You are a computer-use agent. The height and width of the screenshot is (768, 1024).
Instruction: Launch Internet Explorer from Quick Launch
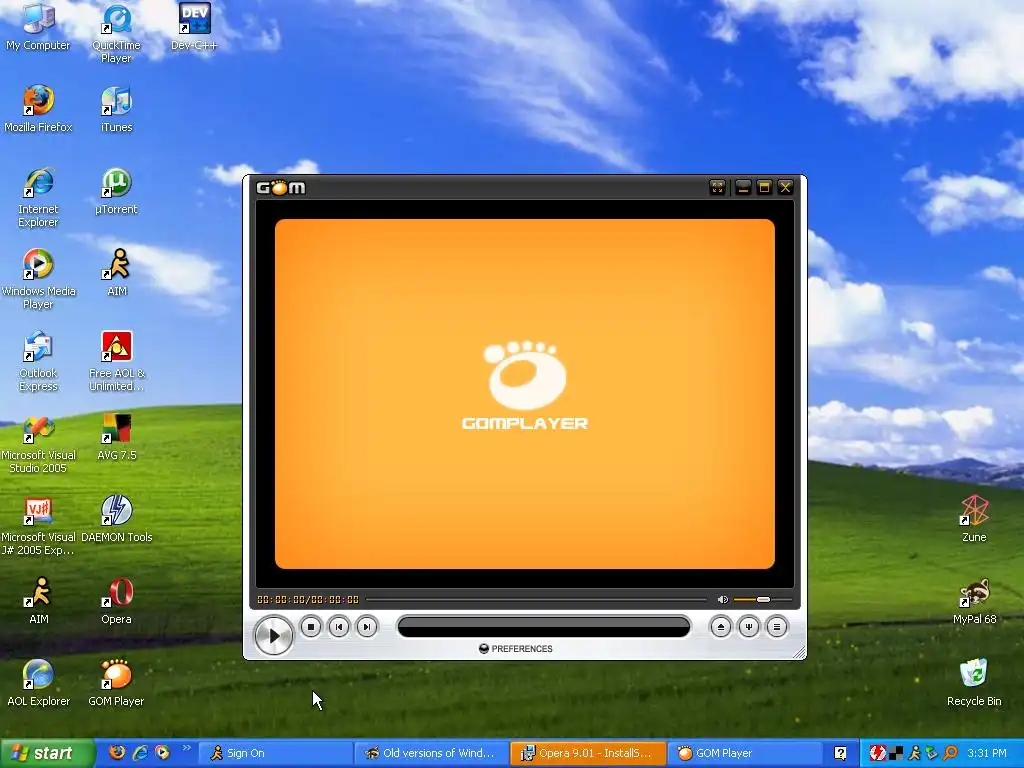pyautogui.click(x=140, y=753)
